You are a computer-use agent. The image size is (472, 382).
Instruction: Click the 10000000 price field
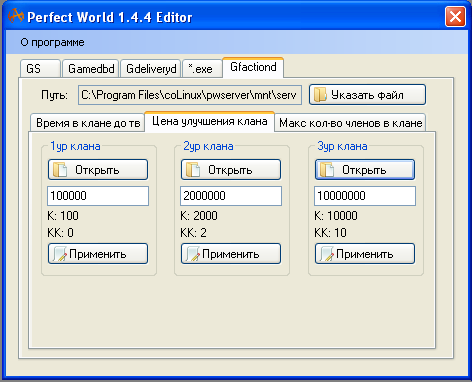point(365,196)
